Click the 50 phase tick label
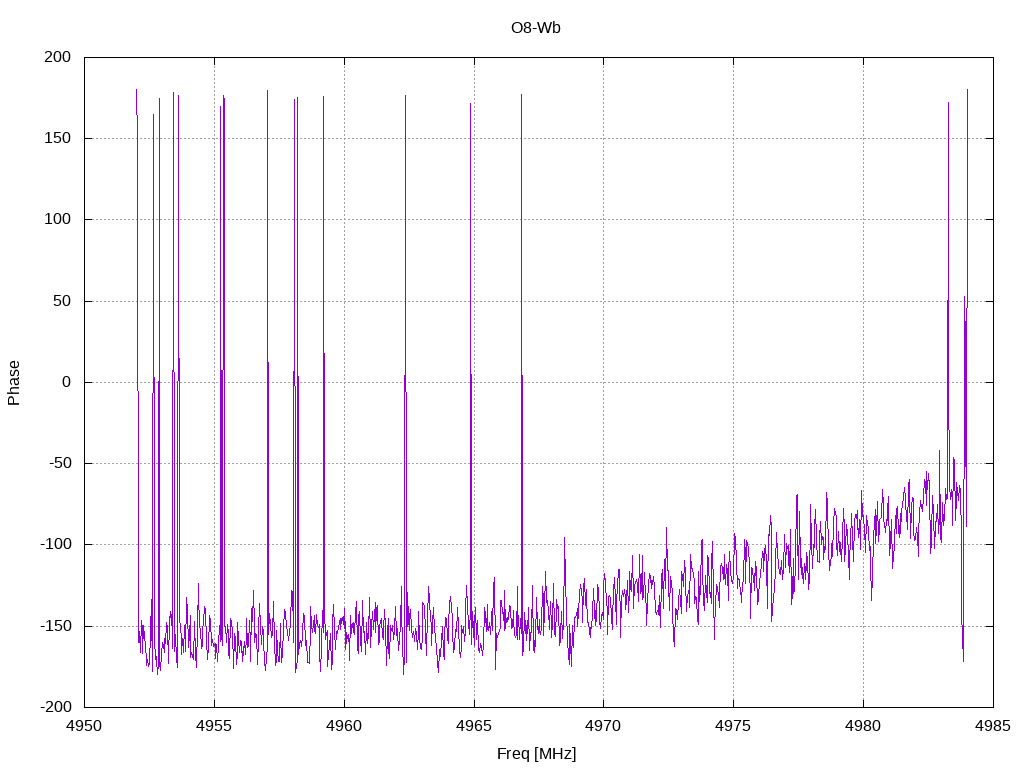The image size is (1024, 768). tap(62, 301)
